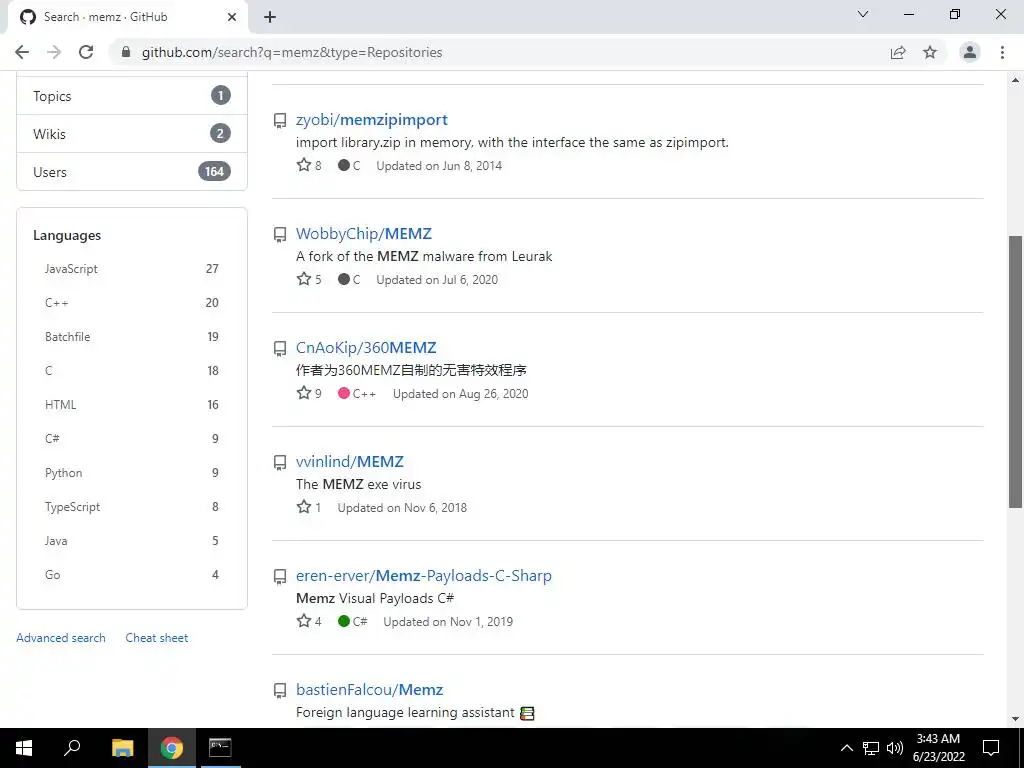Image resolution: width=1024 pixels, height=768 pixels.
Task: Click gray C language dot on memzipimport
Action: point(344,165)
